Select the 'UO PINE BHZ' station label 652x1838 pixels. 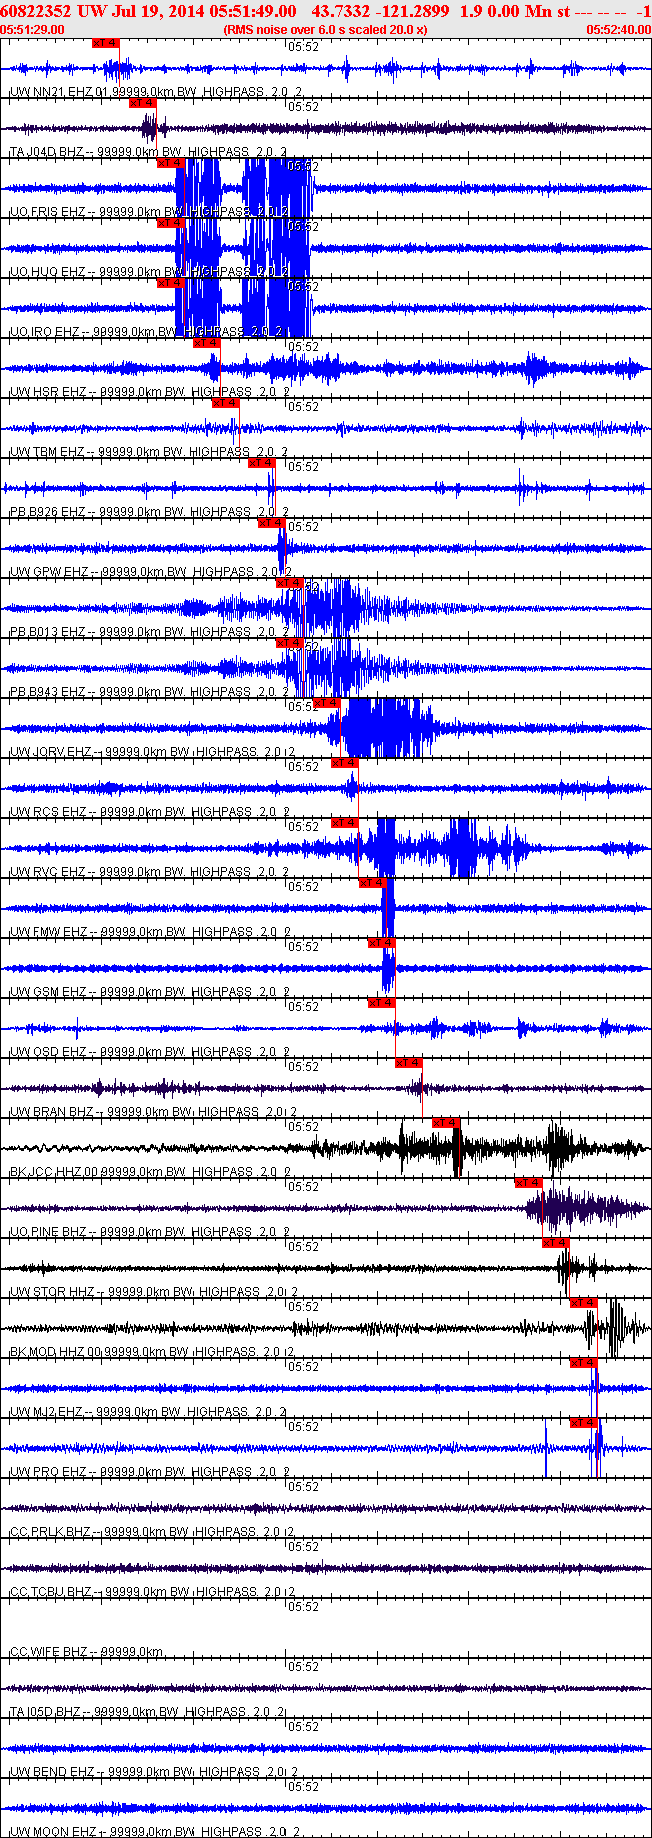(x=48, y=1232)
